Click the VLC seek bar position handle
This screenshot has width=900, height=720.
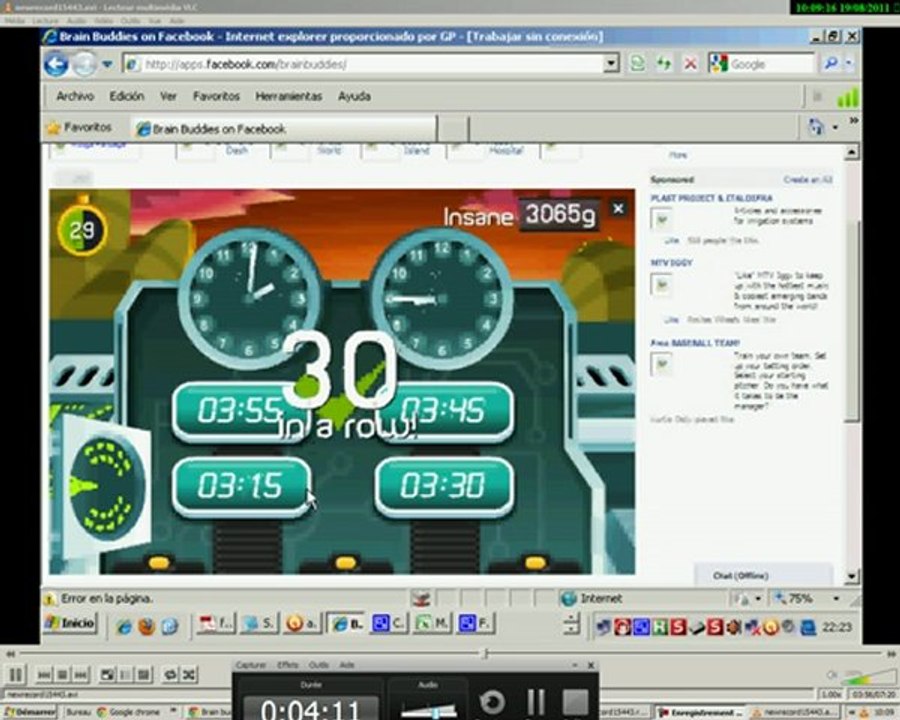(x=486, y=653)
